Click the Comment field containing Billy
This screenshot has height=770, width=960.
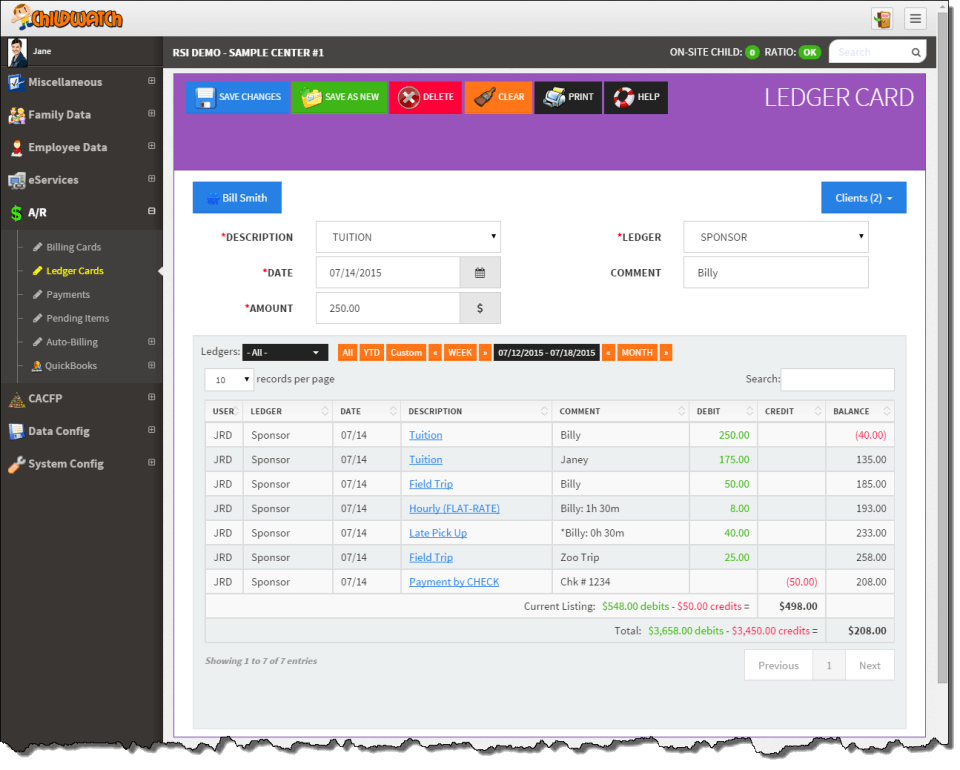click(776, 272)
